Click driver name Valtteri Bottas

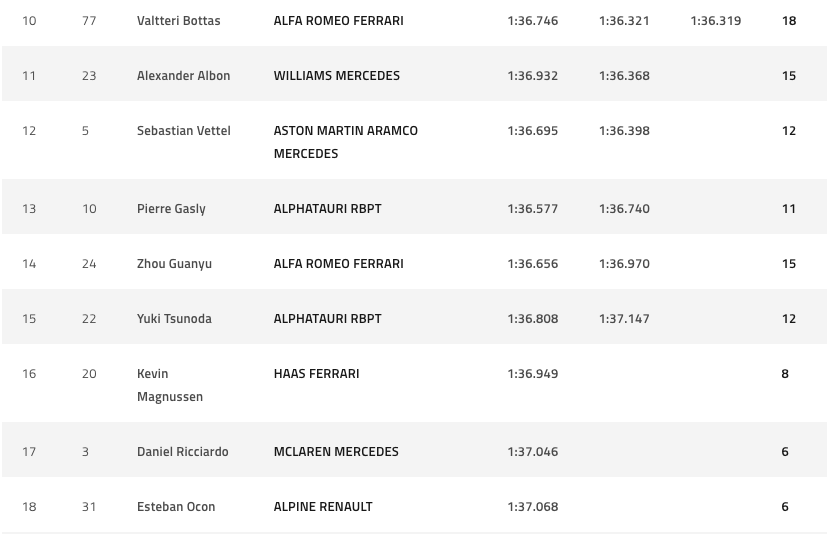(178, 21)
